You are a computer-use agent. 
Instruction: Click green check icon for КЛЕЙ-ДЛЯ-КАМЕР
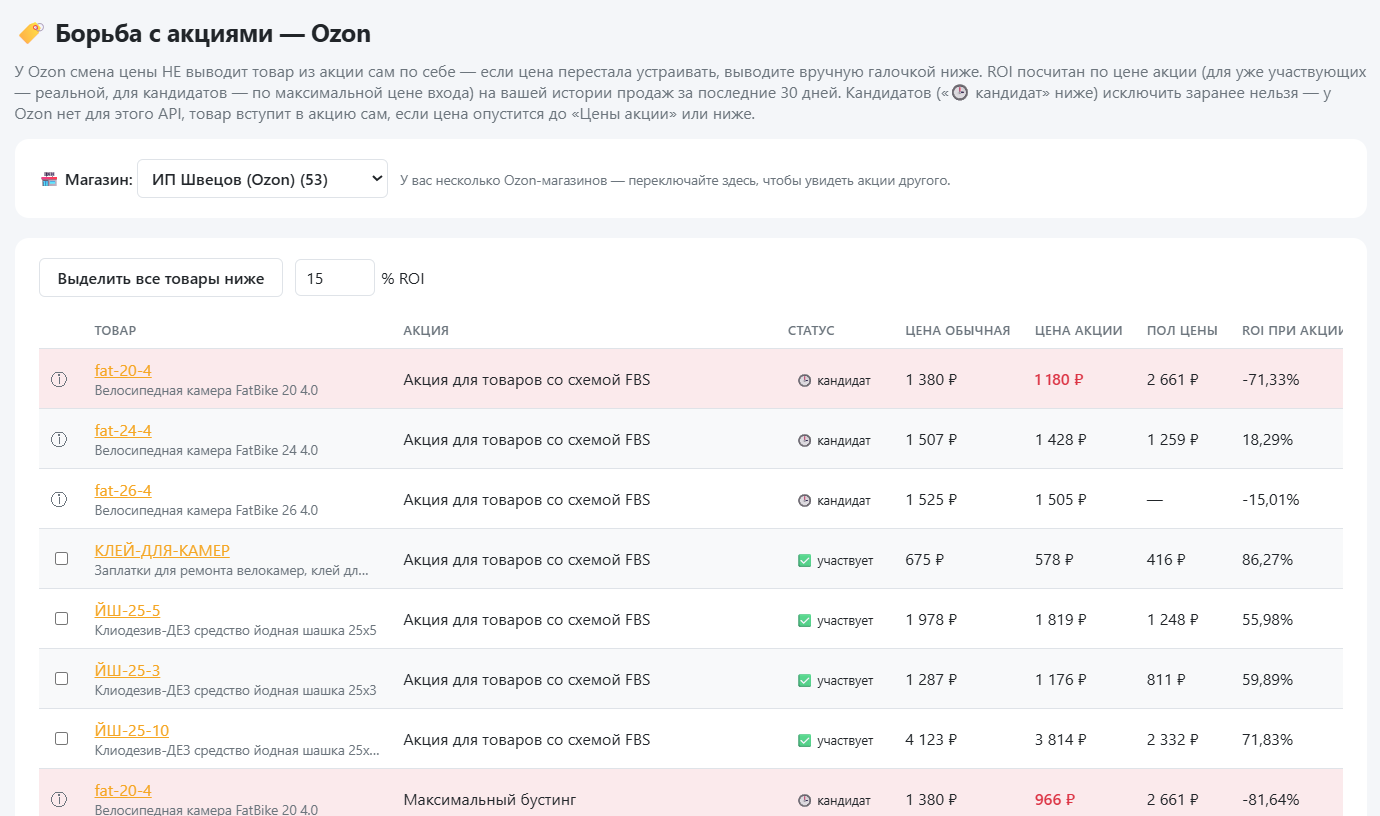coord(805,560)
